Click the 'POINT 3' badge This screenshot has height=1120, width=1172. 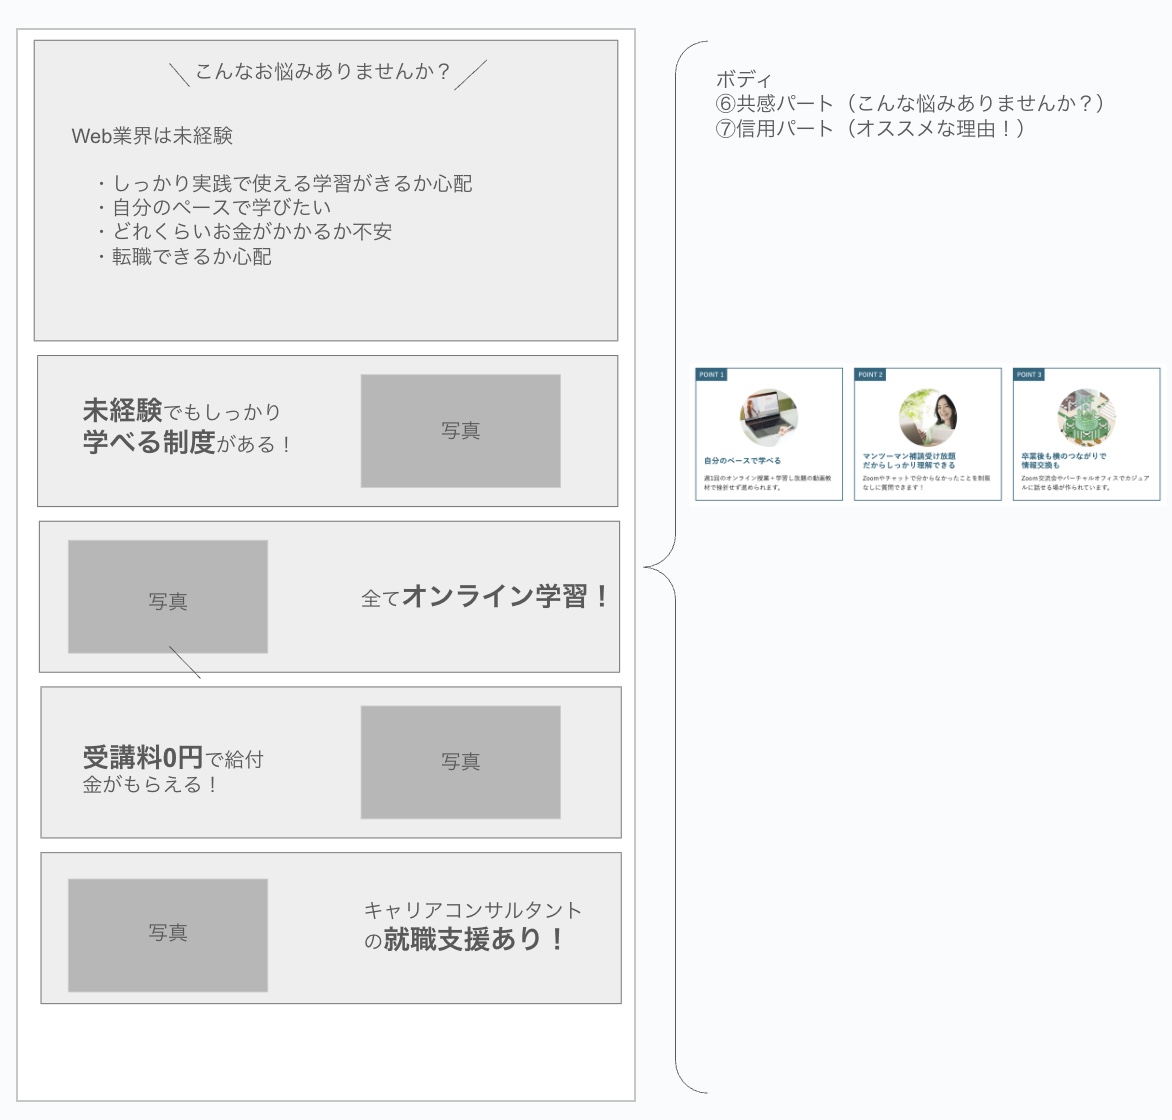click(x=1028, y=375)
